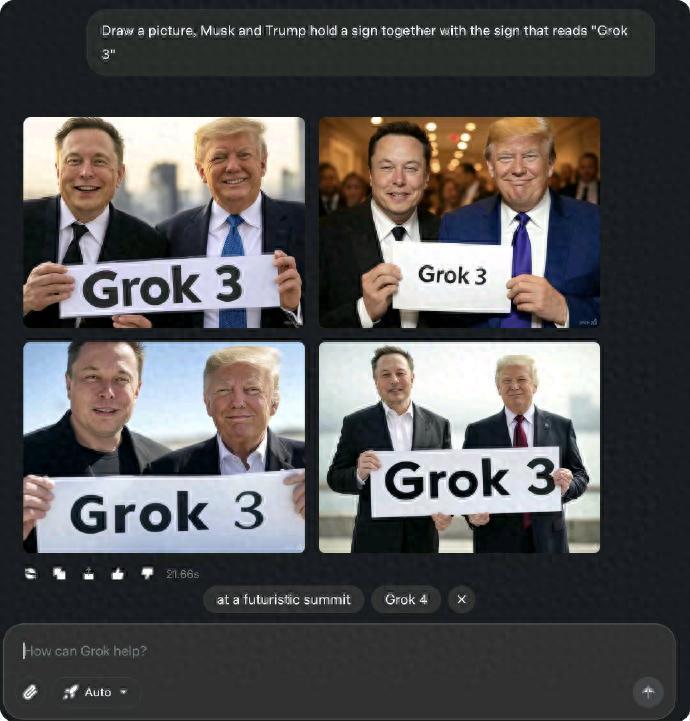Expand the Auto mode dropdown arrow

tap(123, 692)
